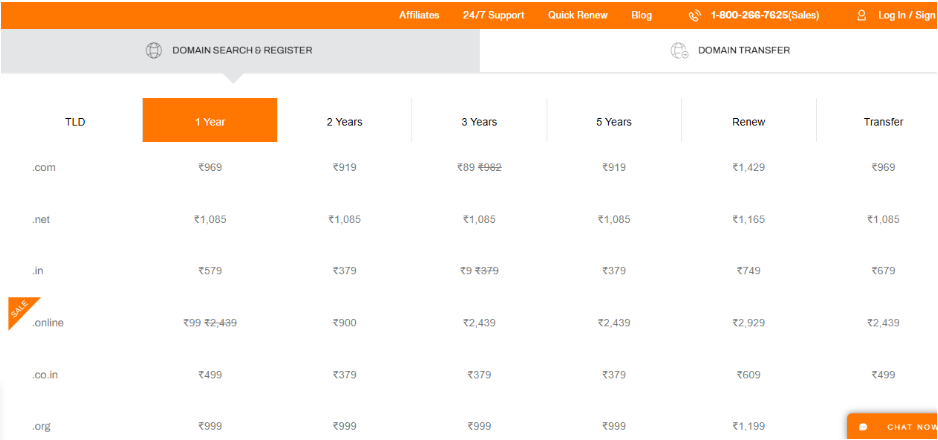Click .com Transfer price ₹969
This screenshot has width=938, height=440.
[883, 167]
